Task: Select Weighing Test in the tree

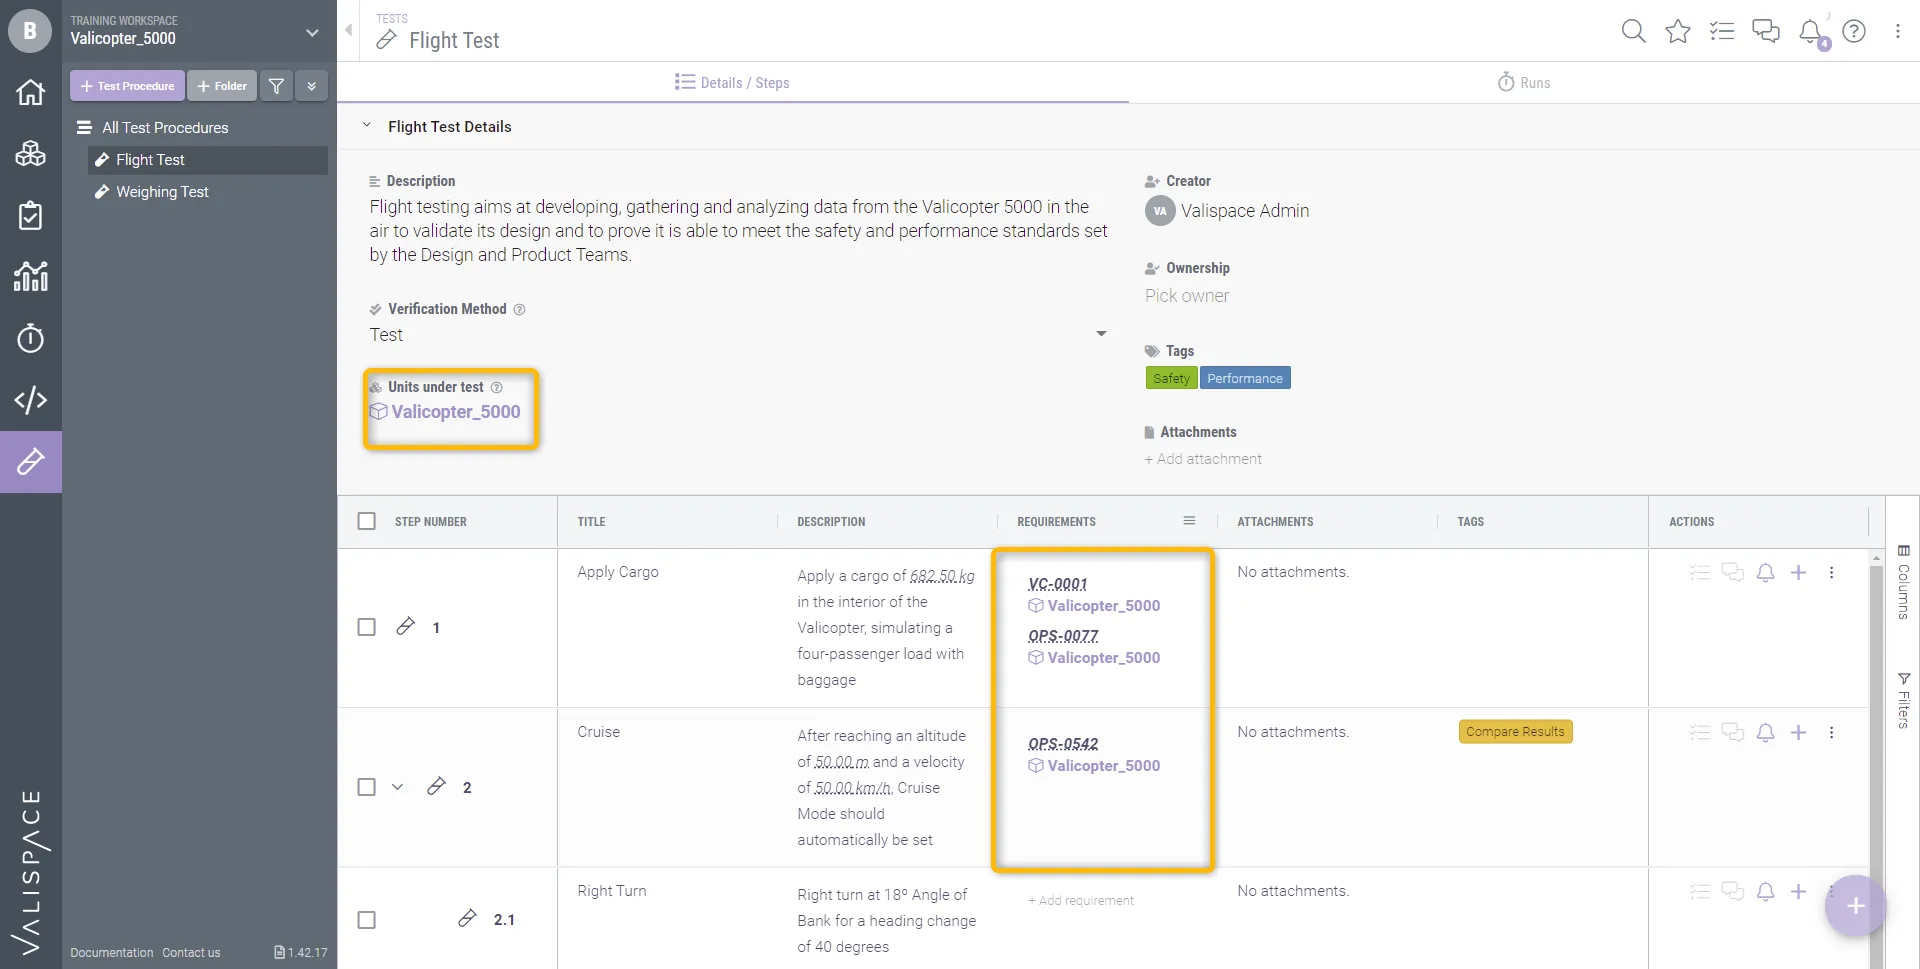Action: click(x=162, y=192)
